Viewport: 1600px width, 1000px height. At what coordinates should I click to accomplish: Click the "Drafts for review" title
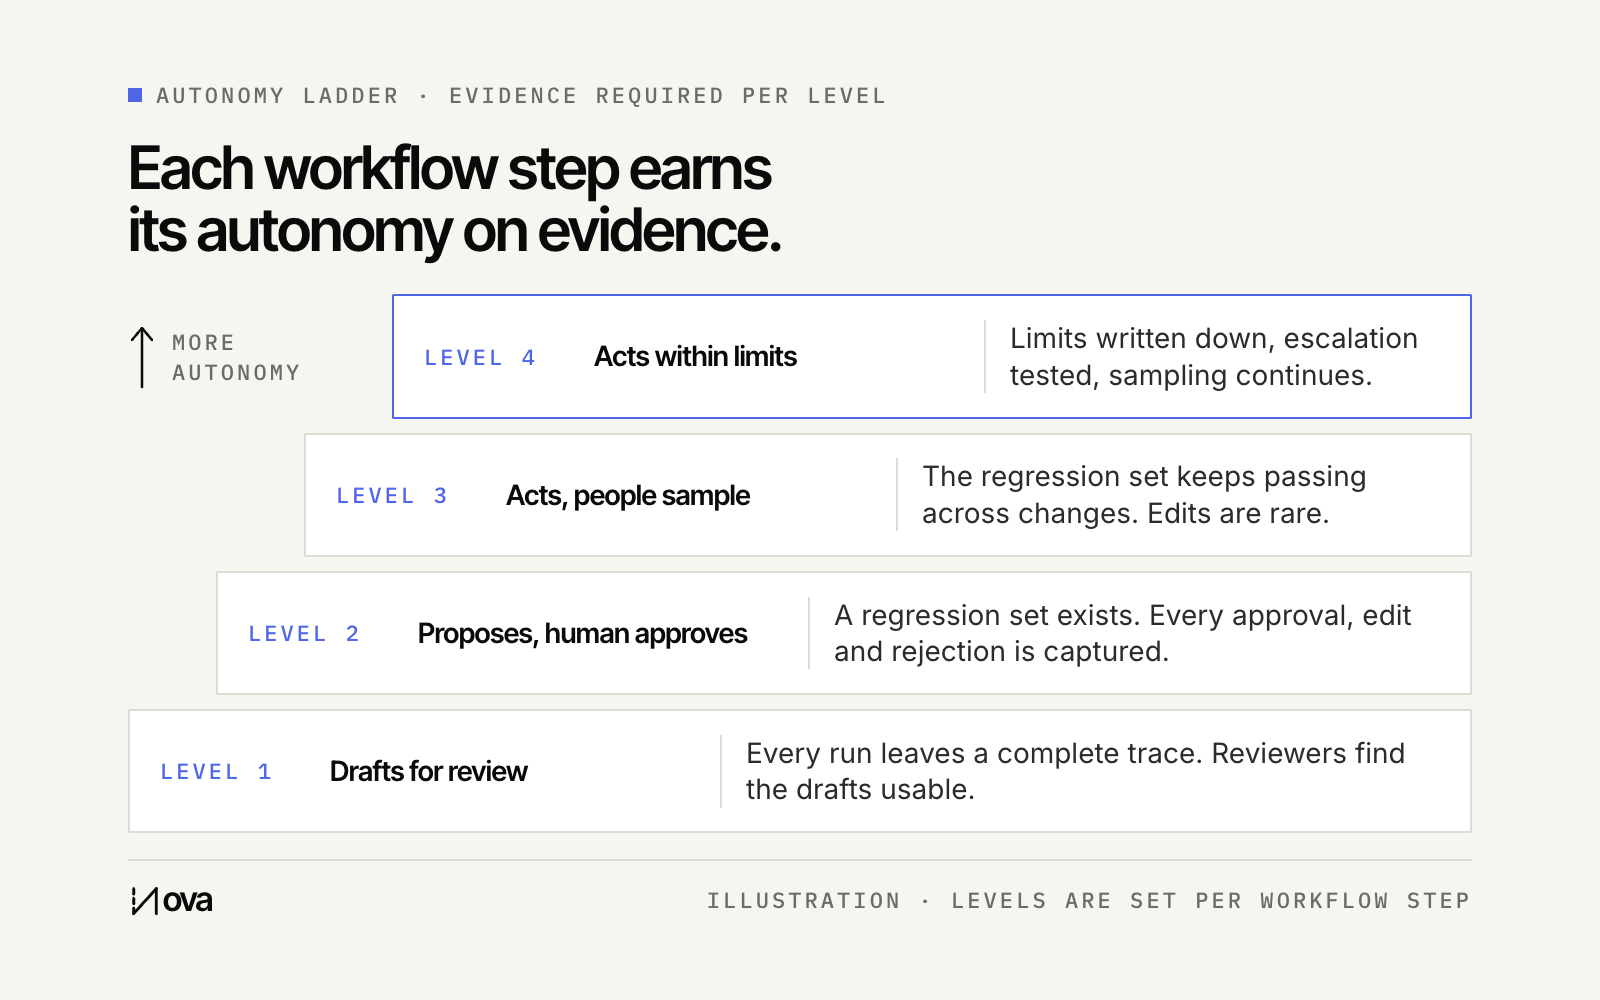tap(428, 772)
